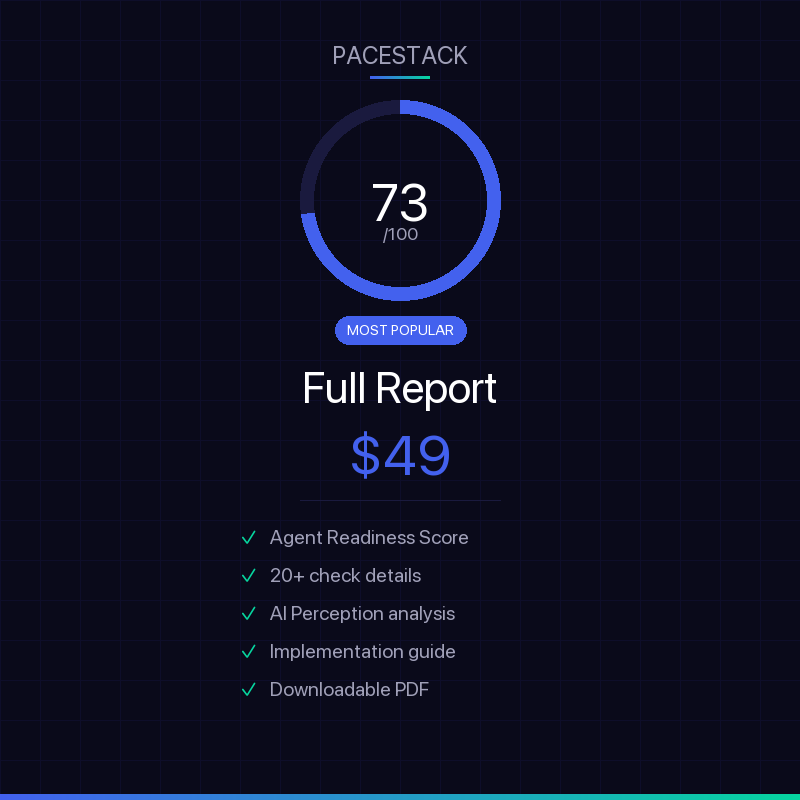
Task: Select the 20+ check details text
Action: [x=345, y=576]
